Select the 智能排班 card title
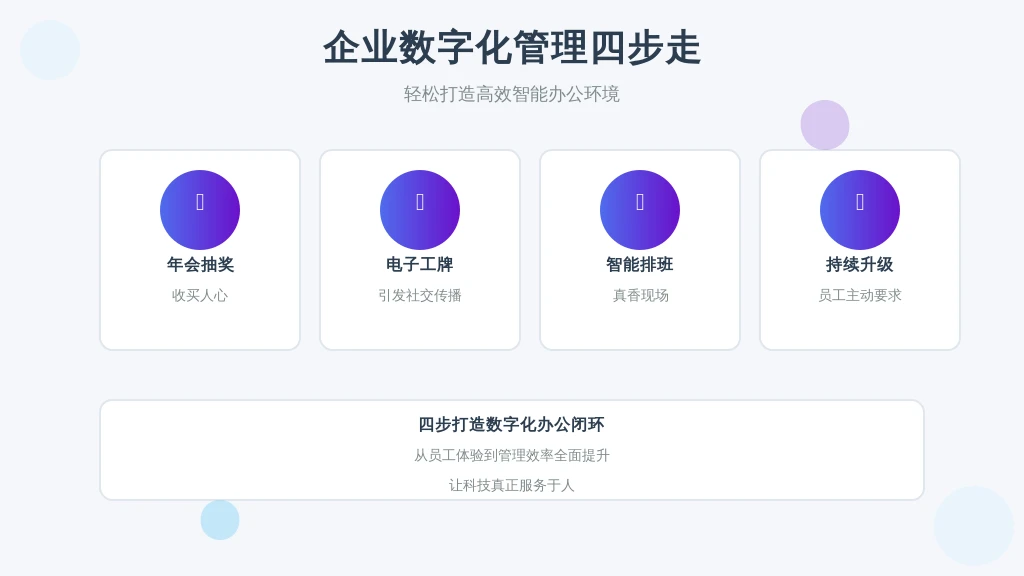This screenshot has width=1024, height=576. click(x=640, y=264)
